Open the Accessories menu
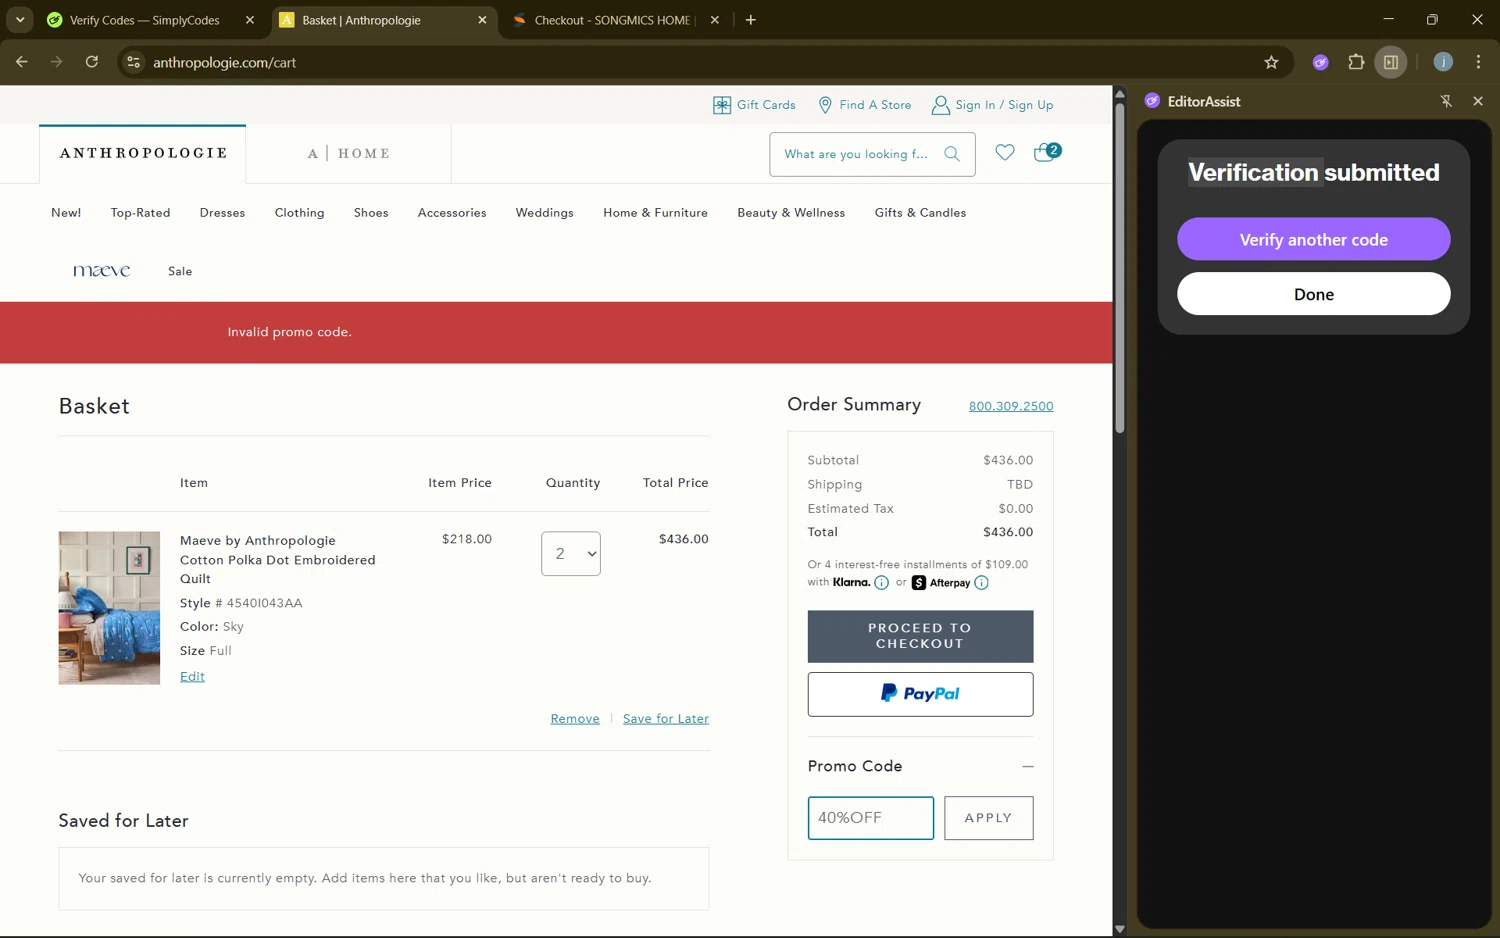 (452, 213)
